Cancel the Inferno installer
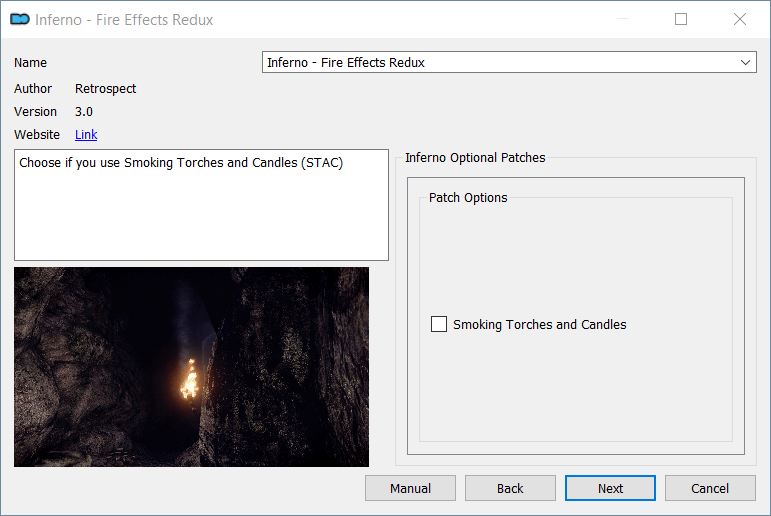 [x=710, y=488]
